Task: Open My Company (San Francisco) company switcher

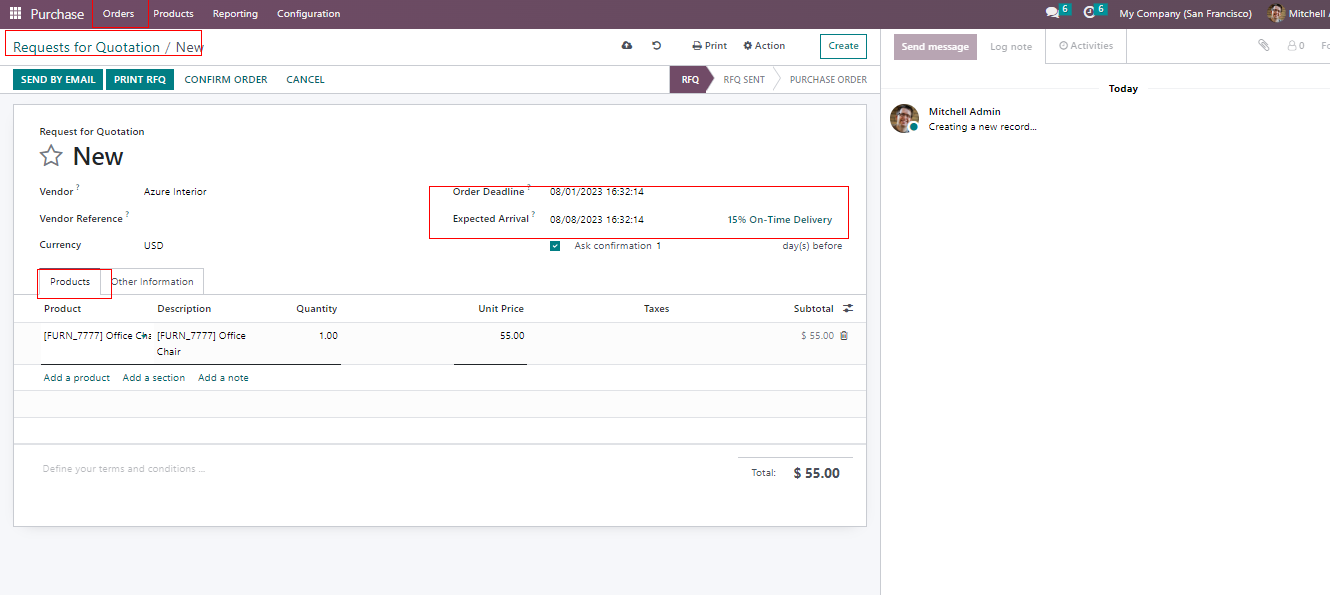Action: pyautogui.click(x=1185, y=14)
